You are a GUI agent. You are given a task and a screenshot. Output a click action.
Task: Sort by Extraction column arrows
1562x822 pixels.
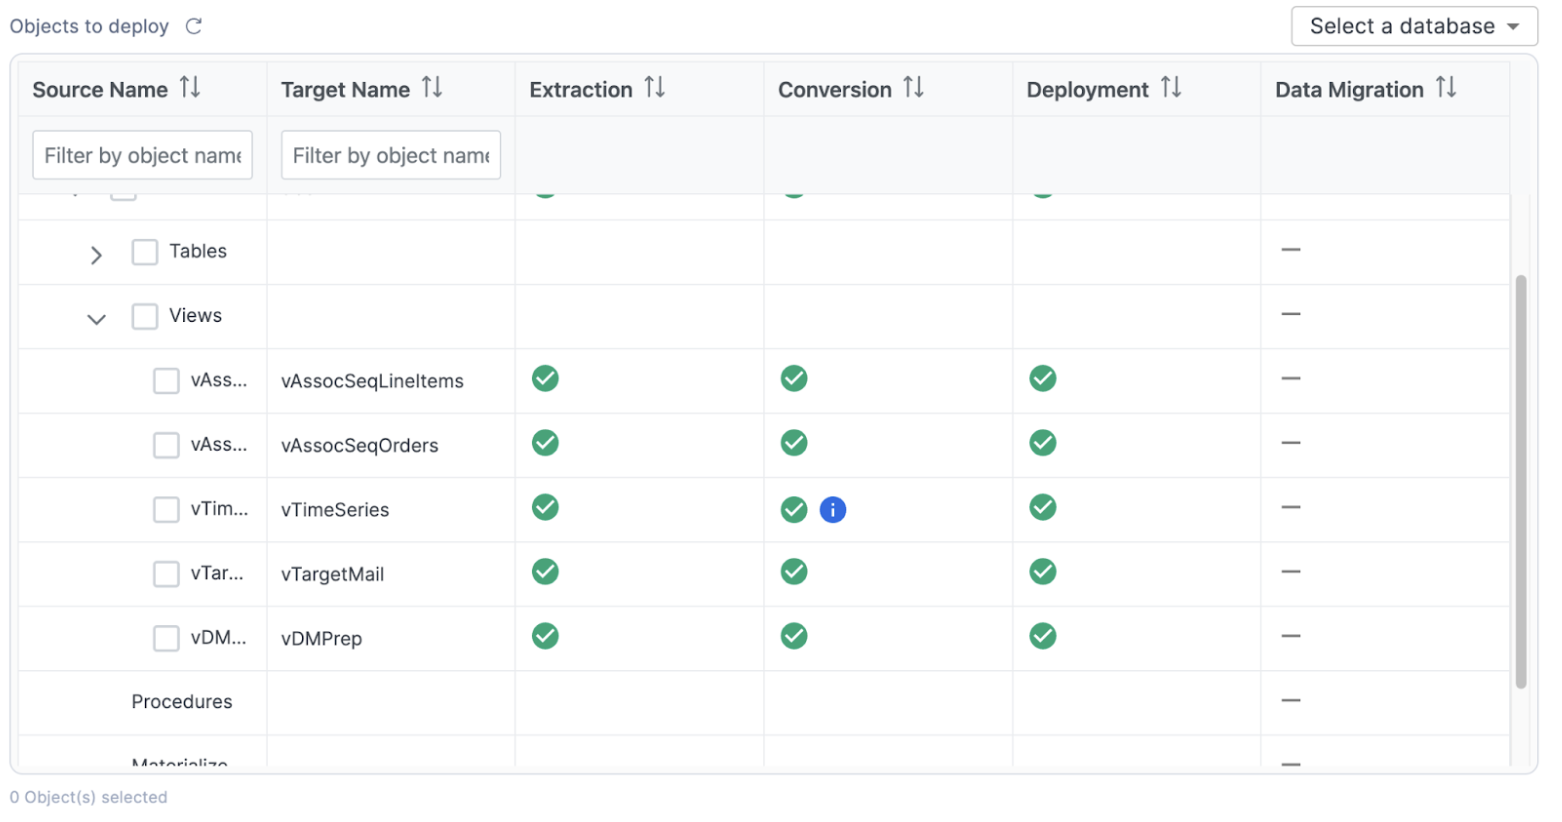[655, 89]
